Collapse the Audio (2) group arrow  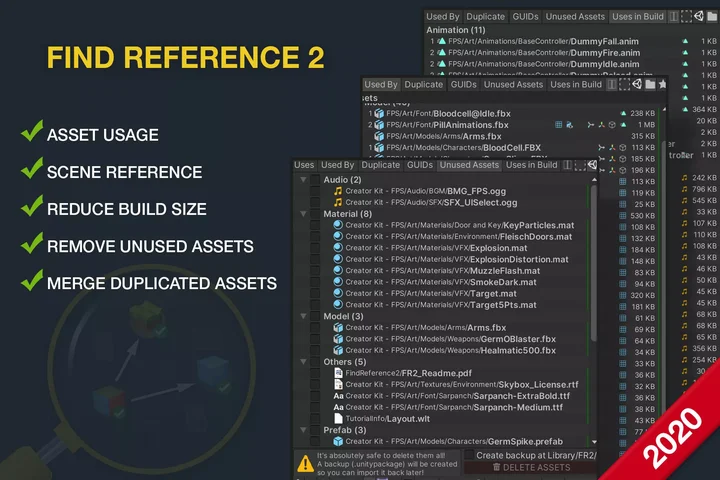[303, 180]
